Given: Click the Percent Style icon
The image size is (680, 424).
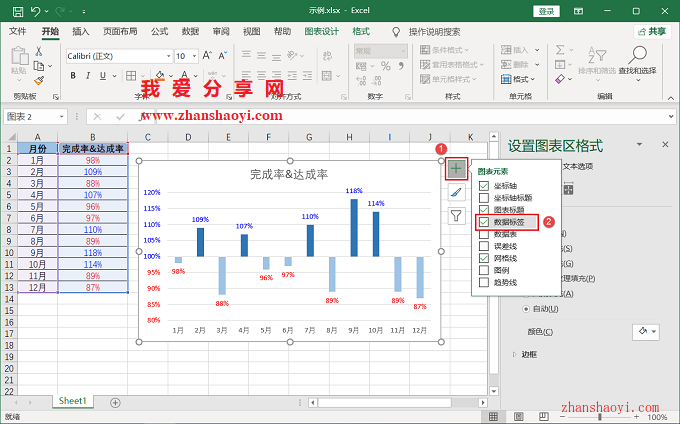Looking at the screenshot, I should tap(386, 66).
